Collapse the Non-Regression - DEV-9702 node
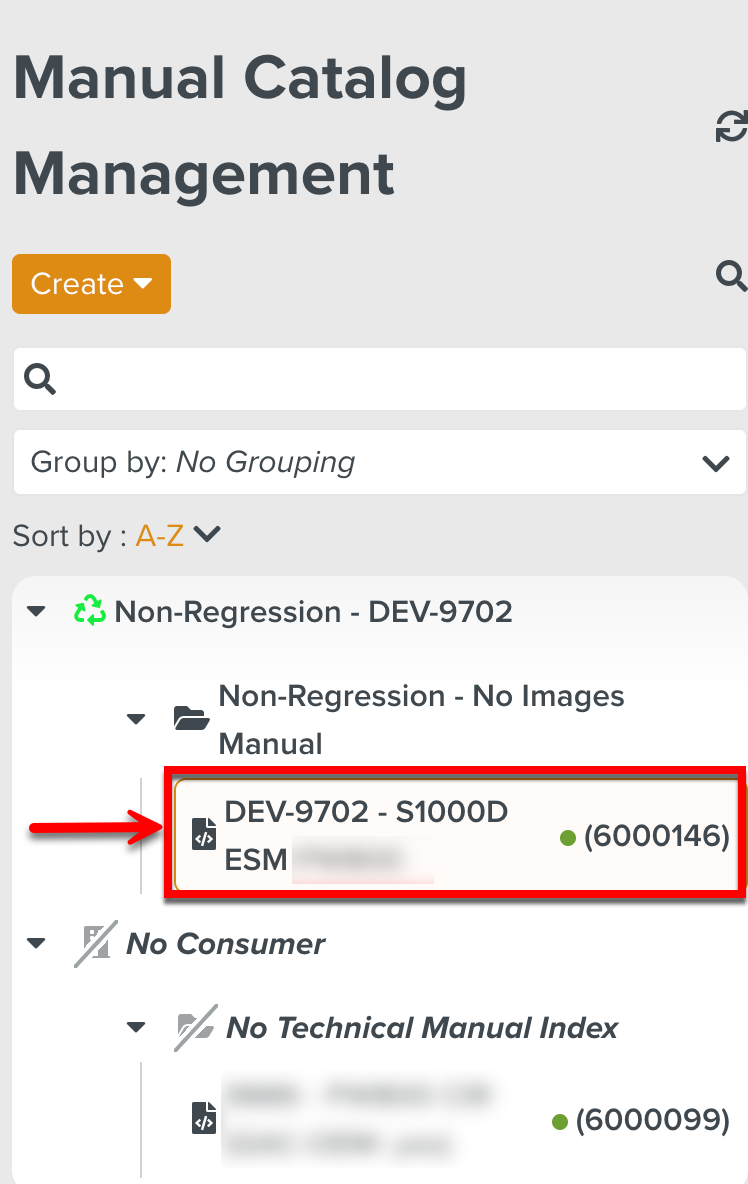The height and width of the screenshot is (1184, 748). pyautogui.click(x=37, y=611)
